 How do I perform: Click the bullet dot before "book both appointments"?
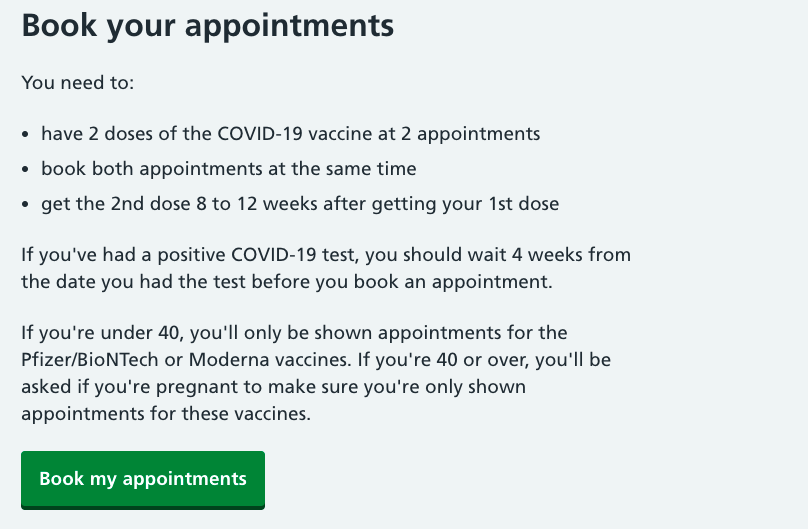pyautogui.click(x=26, y=169)
